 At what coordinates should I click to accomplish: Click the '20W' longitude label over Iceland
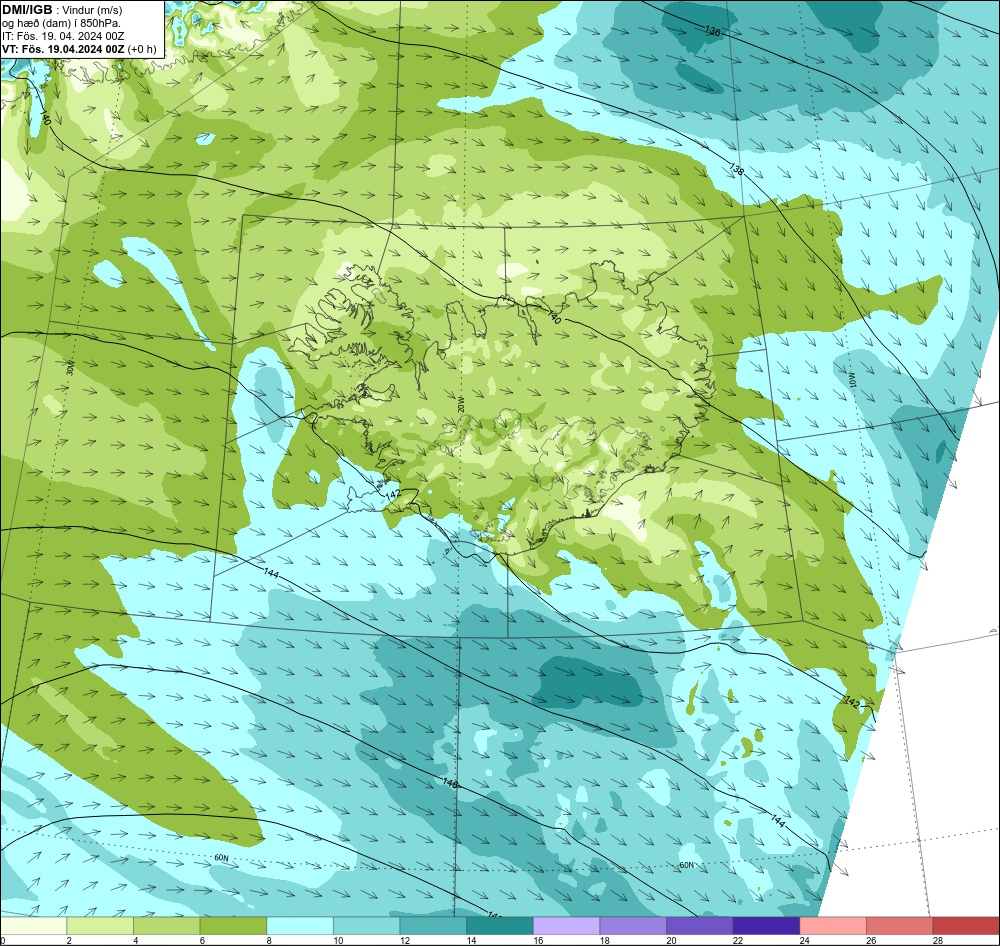[x=461, y=404]
